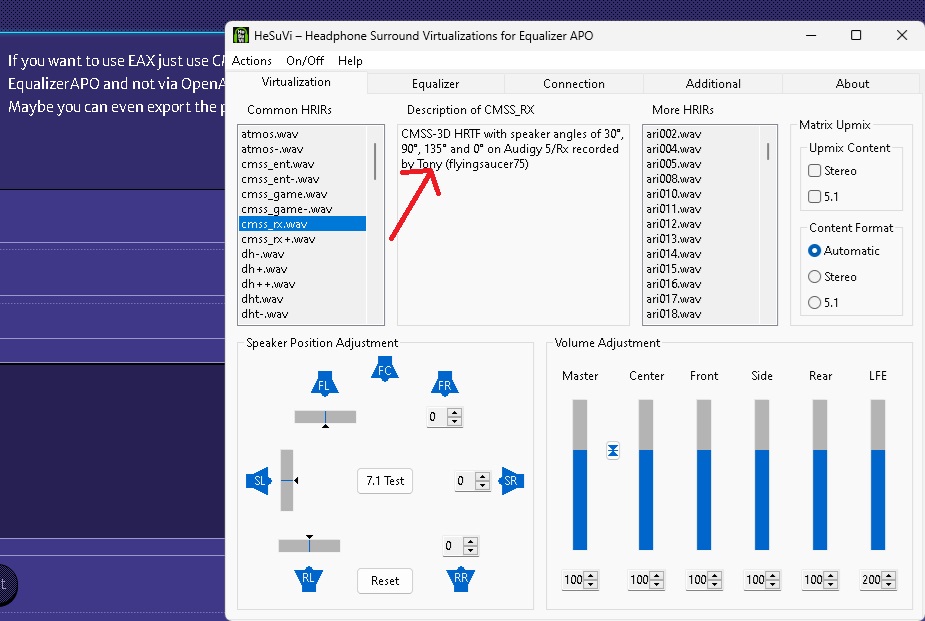Click the CMSS_RX description text box
925x621 pixels.
tap(513, 225)
